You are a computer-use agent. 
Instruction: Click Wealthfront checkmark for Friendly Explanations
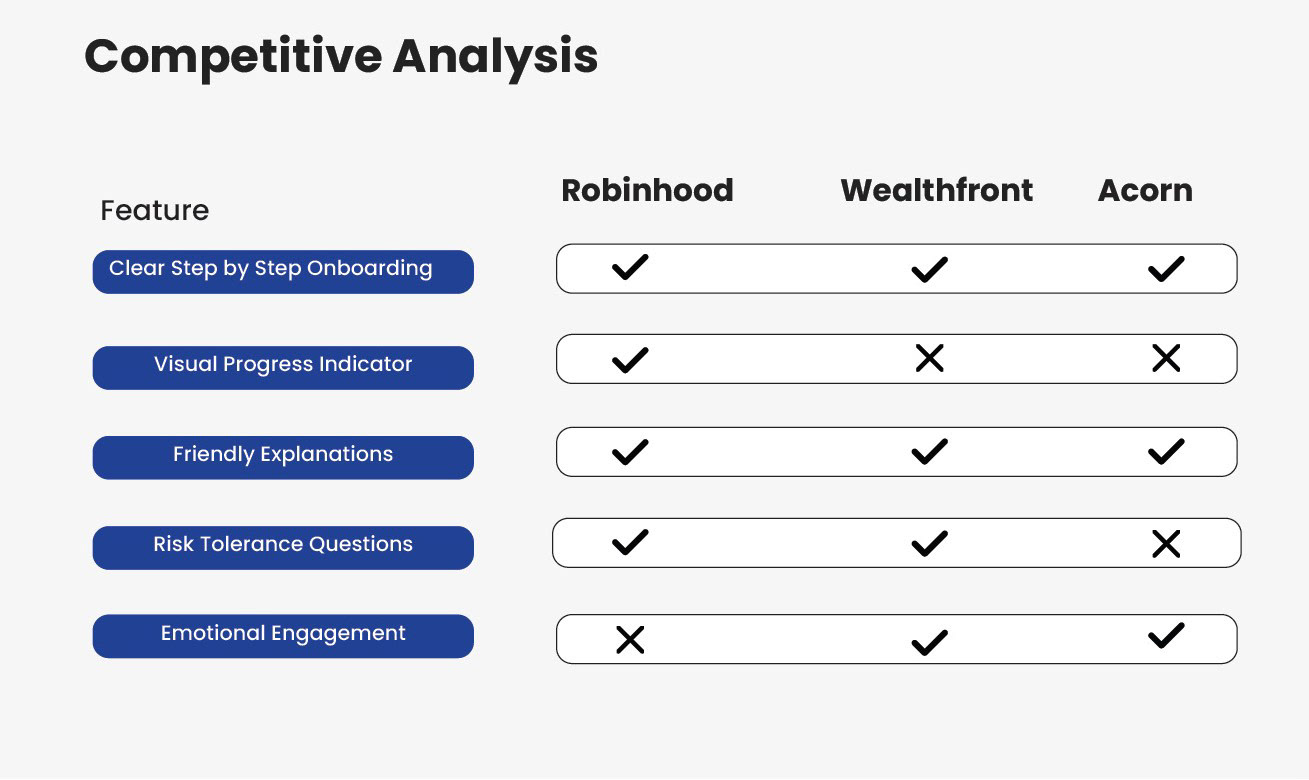tap(929, 452)
